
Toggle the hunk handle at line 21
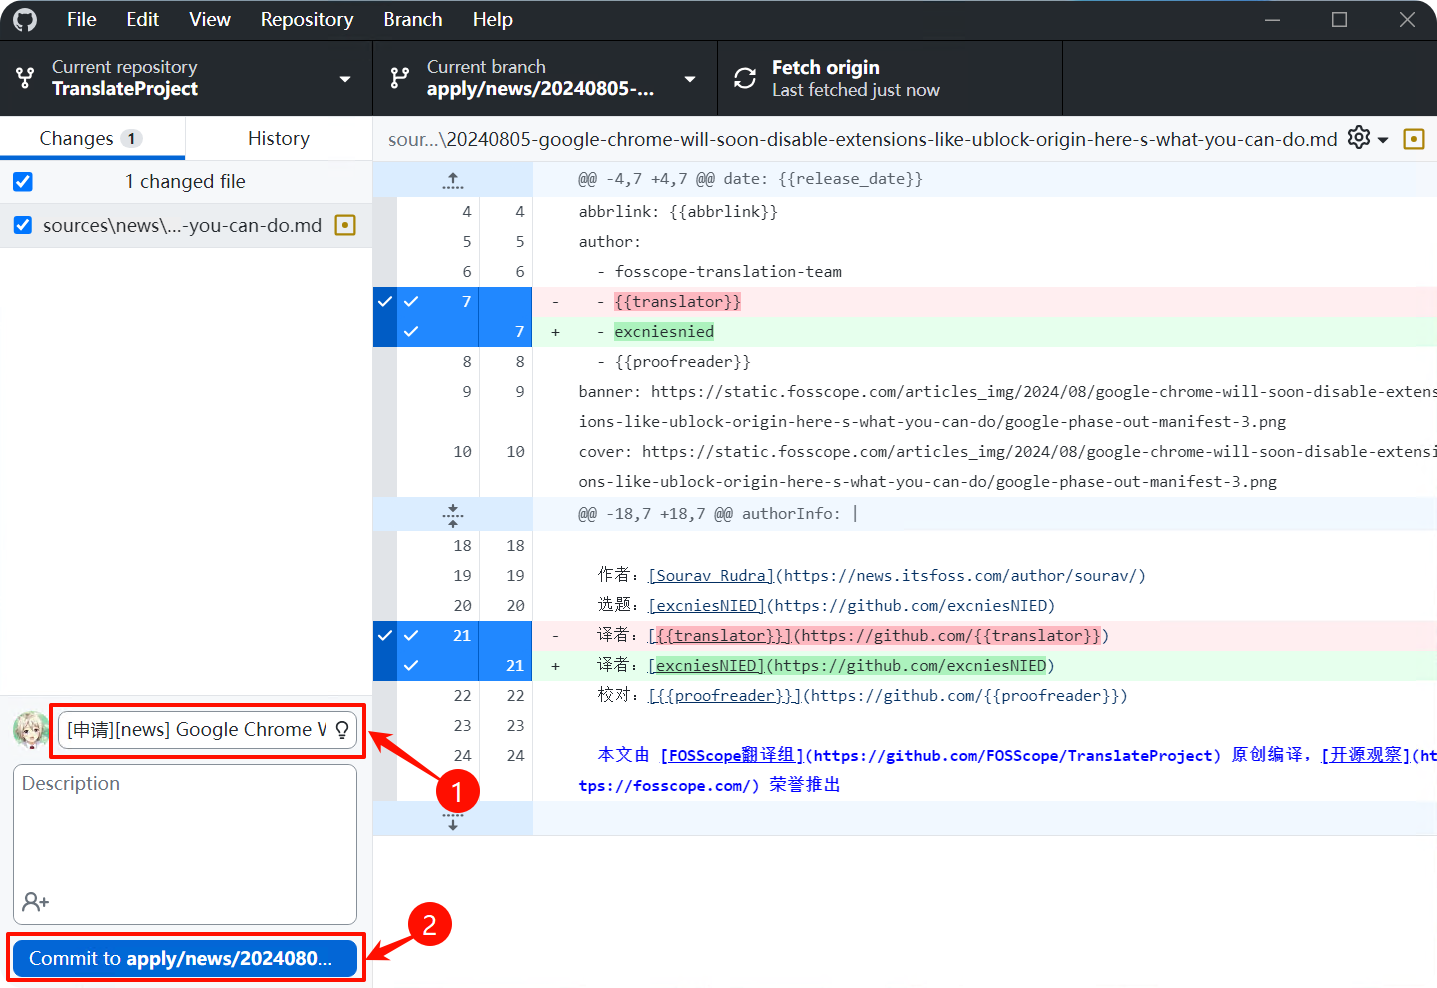385,650
